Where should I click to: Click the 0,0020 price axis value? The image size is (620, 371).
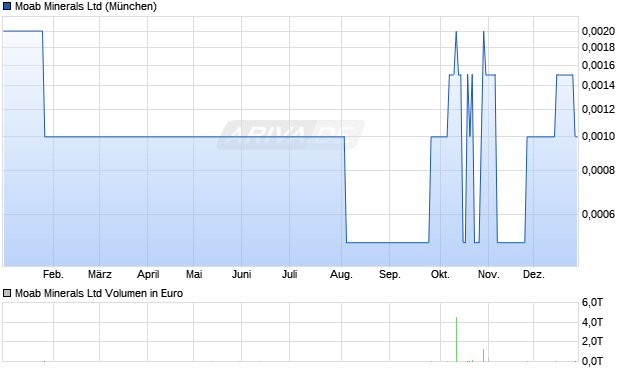598,31
